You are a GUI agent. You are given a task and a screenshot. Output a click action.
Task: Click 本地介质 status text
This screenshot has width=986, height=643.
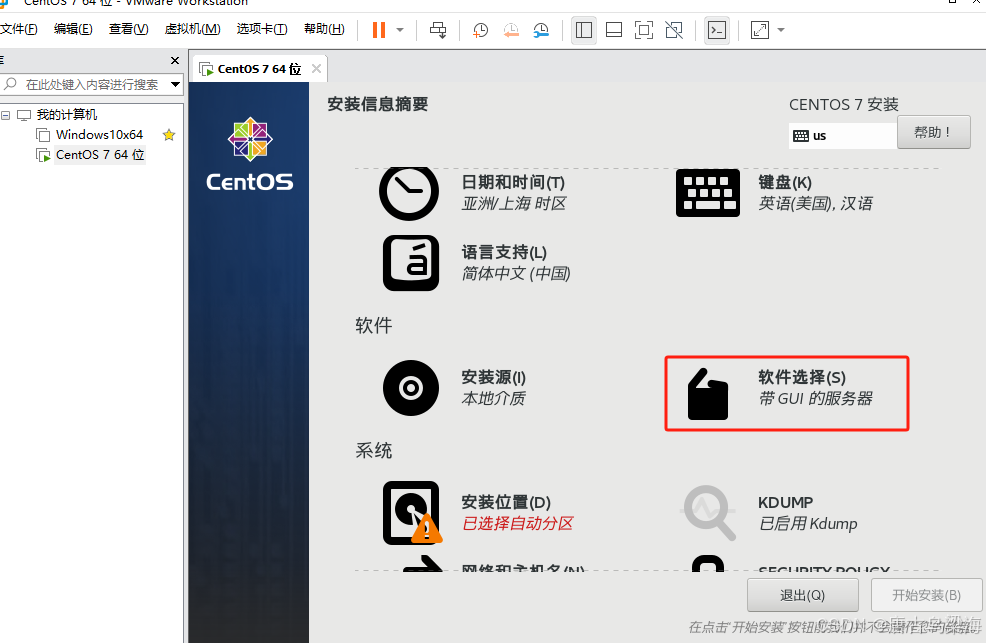click(x=494, y=398)
